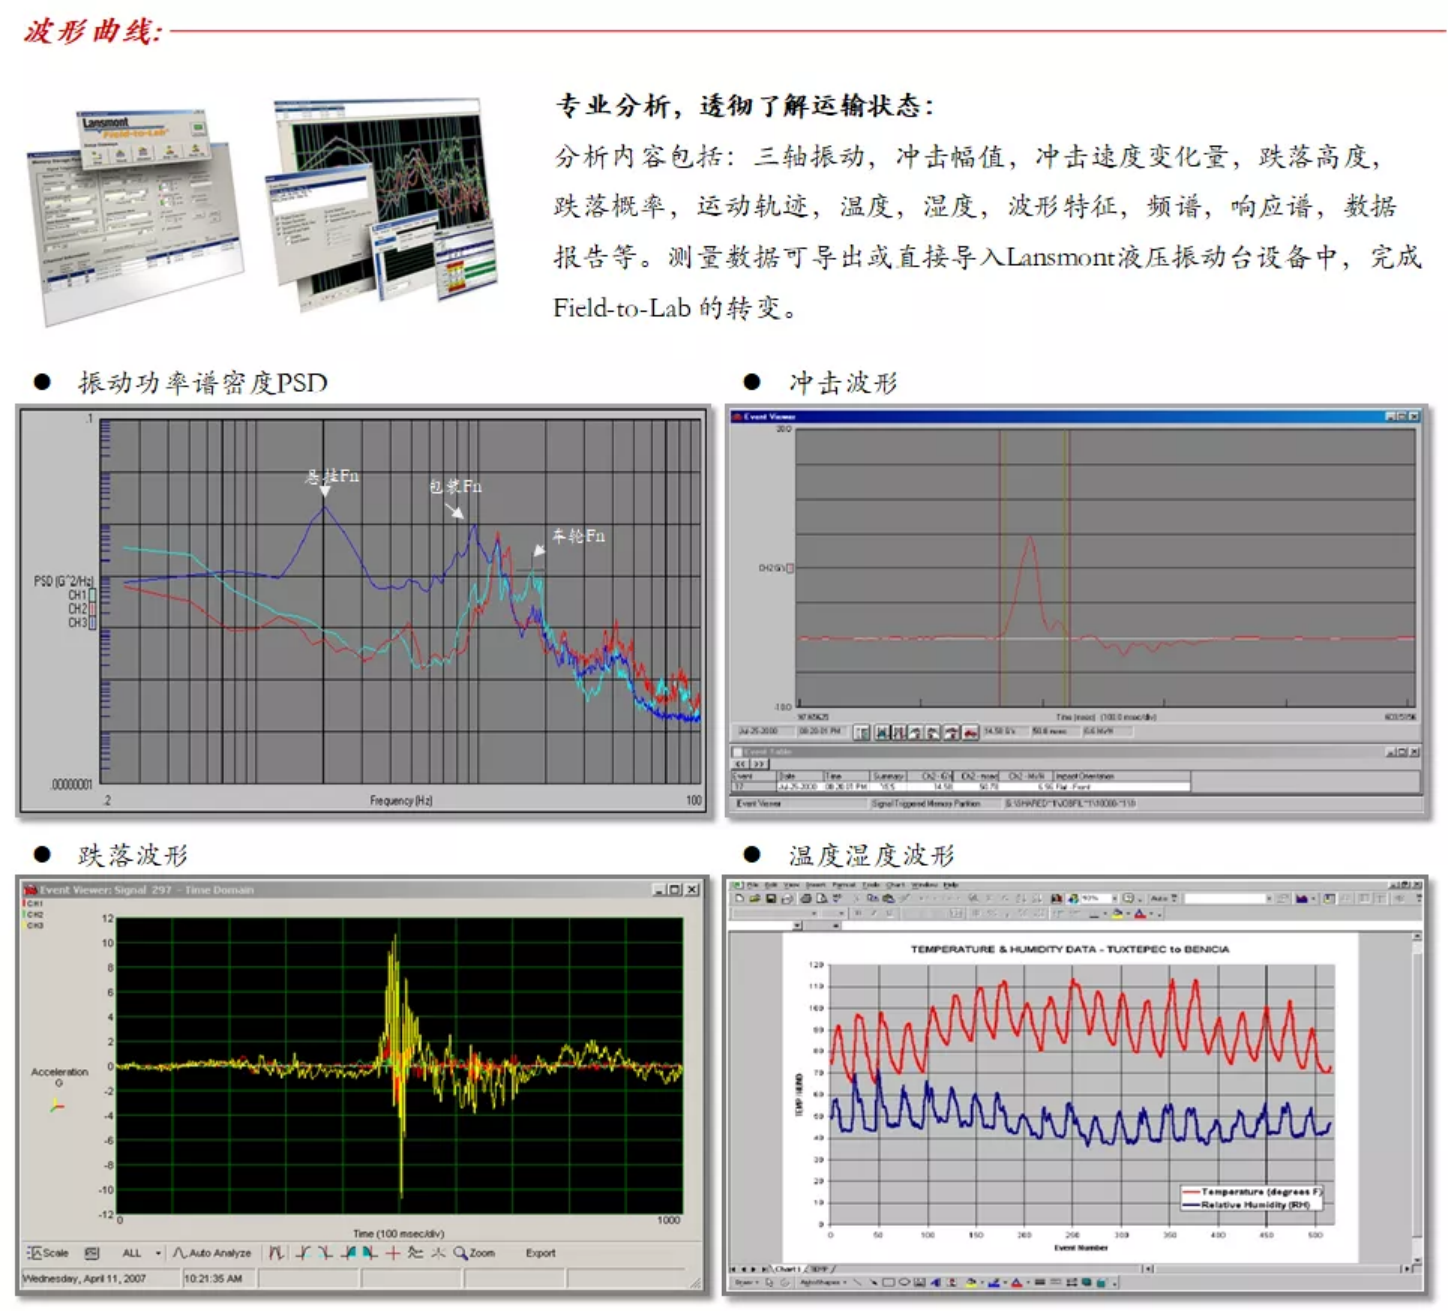Click the Print icon in Excel toolbar
1448x1311 pixels.
pos(806,898)
